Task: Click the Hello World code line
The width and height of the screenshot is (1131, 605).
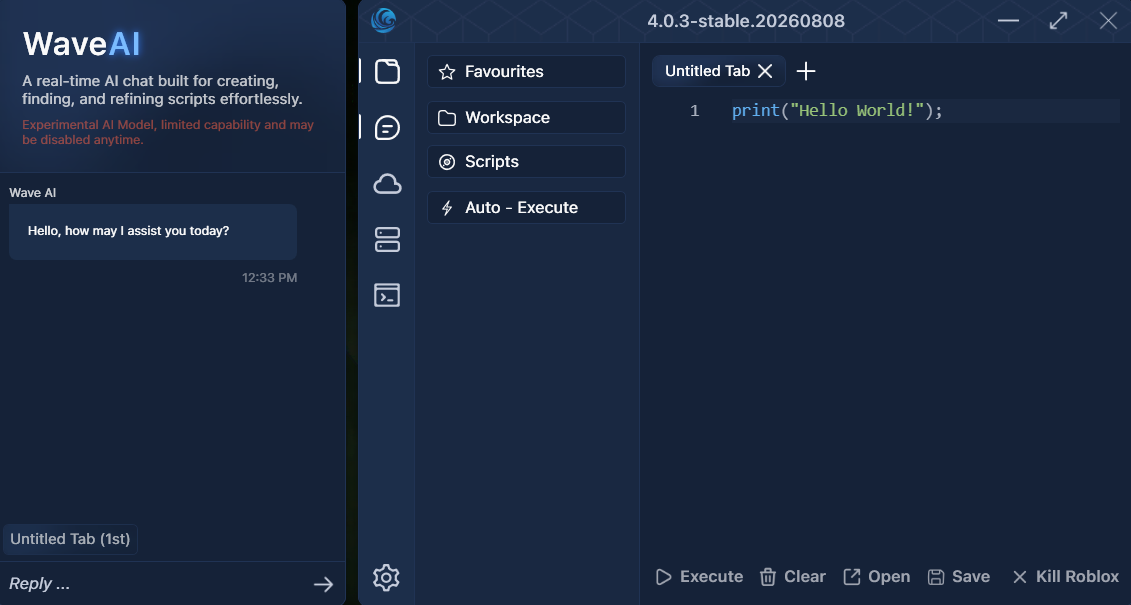Action: click(837, 110)
